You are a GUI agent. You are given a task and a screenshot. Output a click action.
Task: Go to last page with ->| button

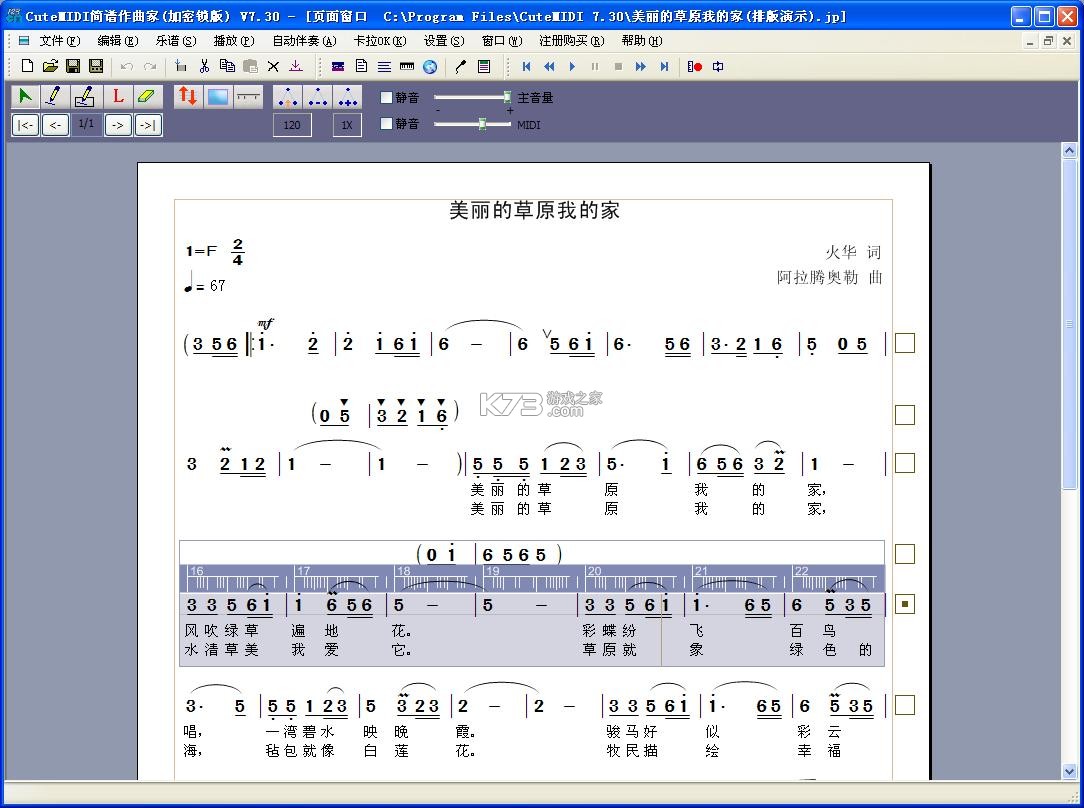149,125
